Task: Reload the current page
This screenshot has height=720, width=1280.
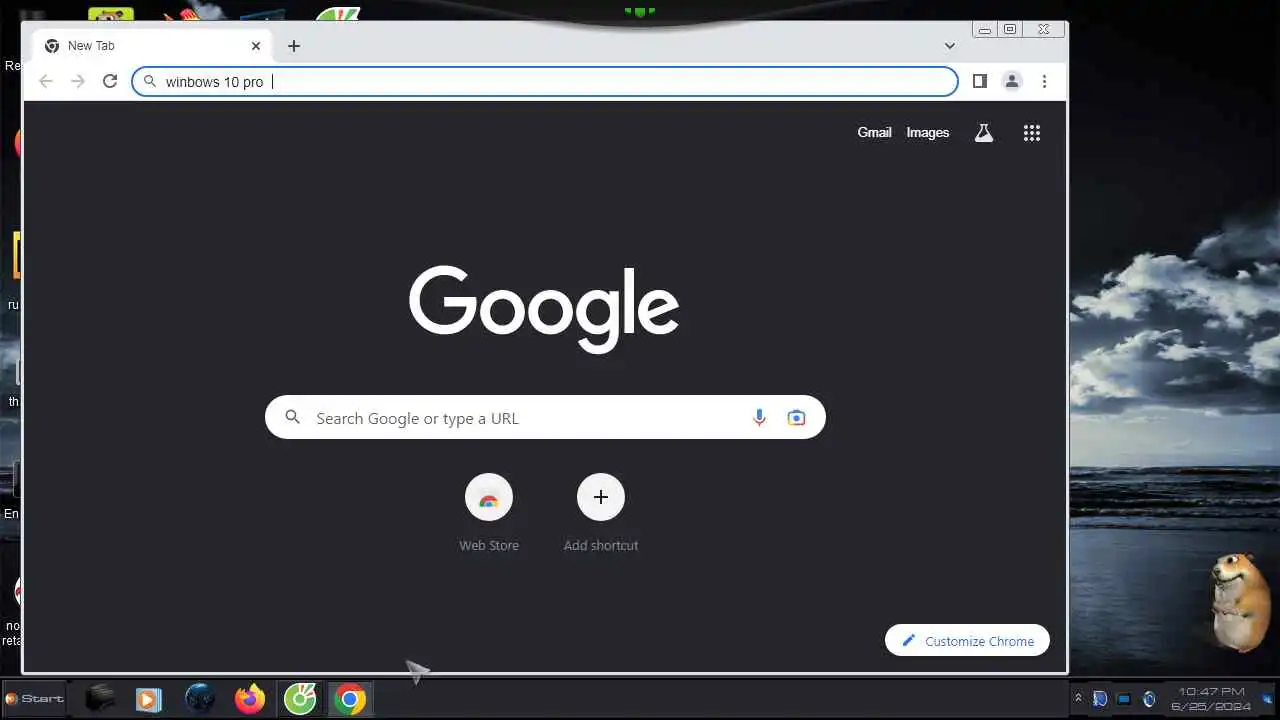Action: [110, 81]
